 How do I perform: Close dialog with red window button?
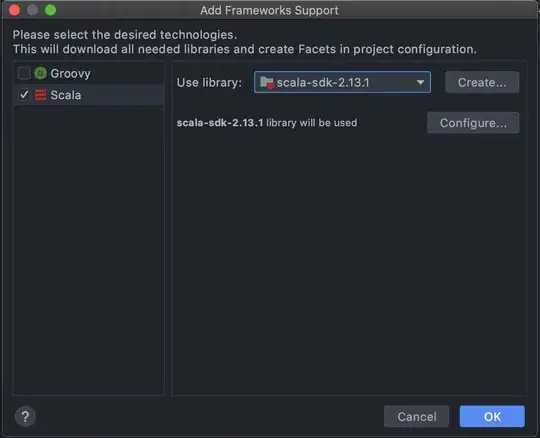14,10
